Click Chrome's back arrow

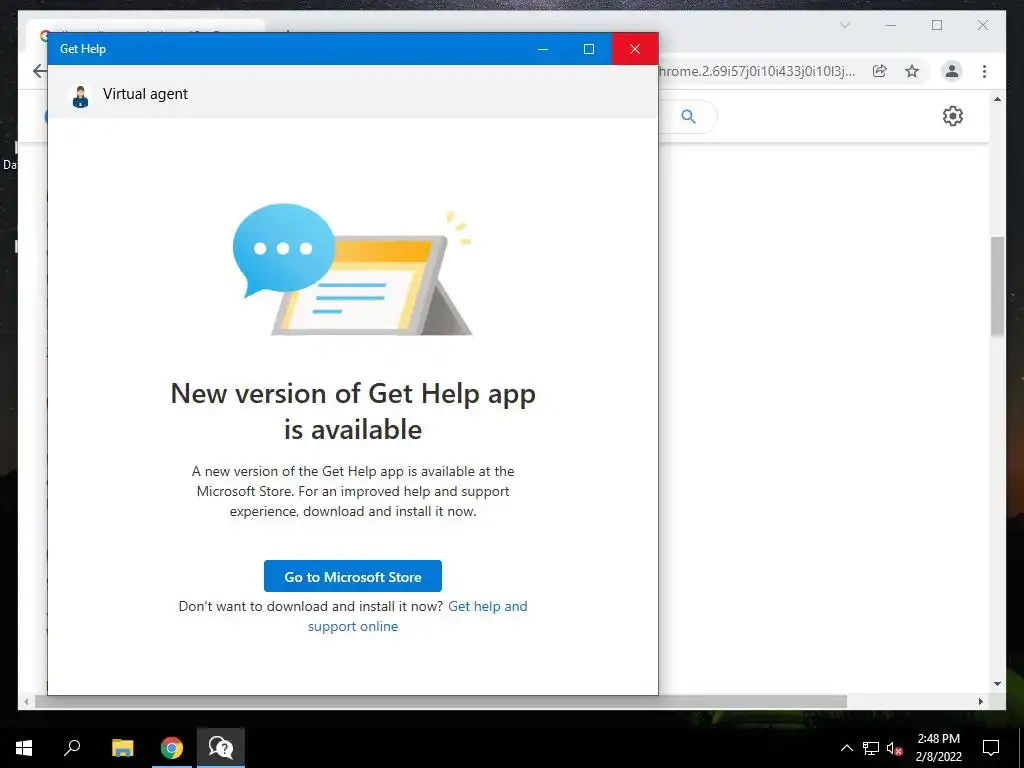coord(40,71)
